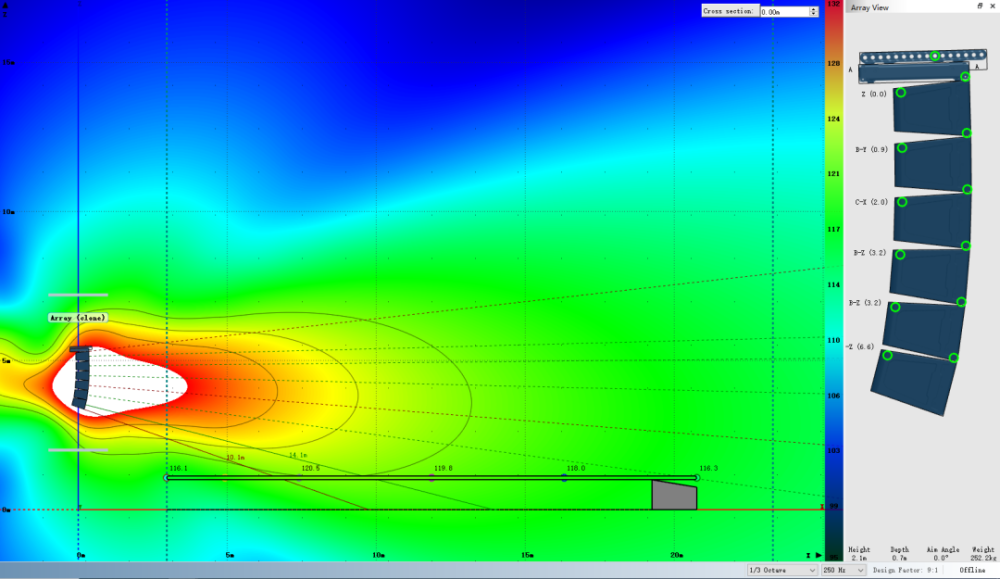Click the front pin under B-Y (0.9) cabinet
Image resolution: width=1000 pixels, height=579 pixels.
coord(967,189)
